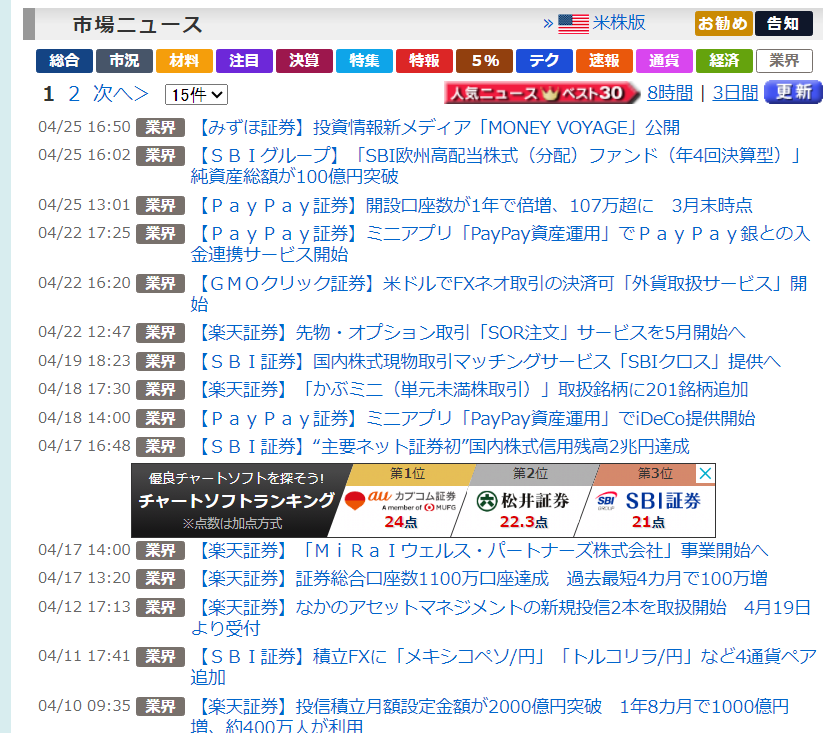
Task: Click the 市場ニュース heading
Action: 137,24
